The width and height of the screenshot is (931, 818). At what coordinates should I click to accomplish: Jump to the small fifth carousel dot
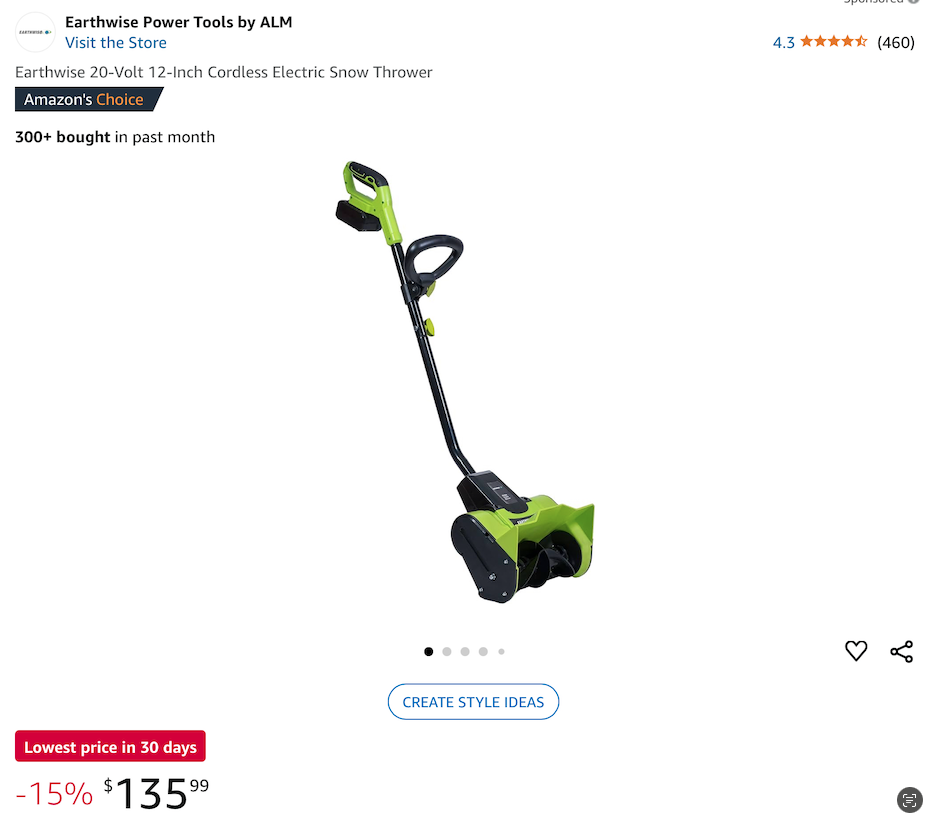(502, 651)
